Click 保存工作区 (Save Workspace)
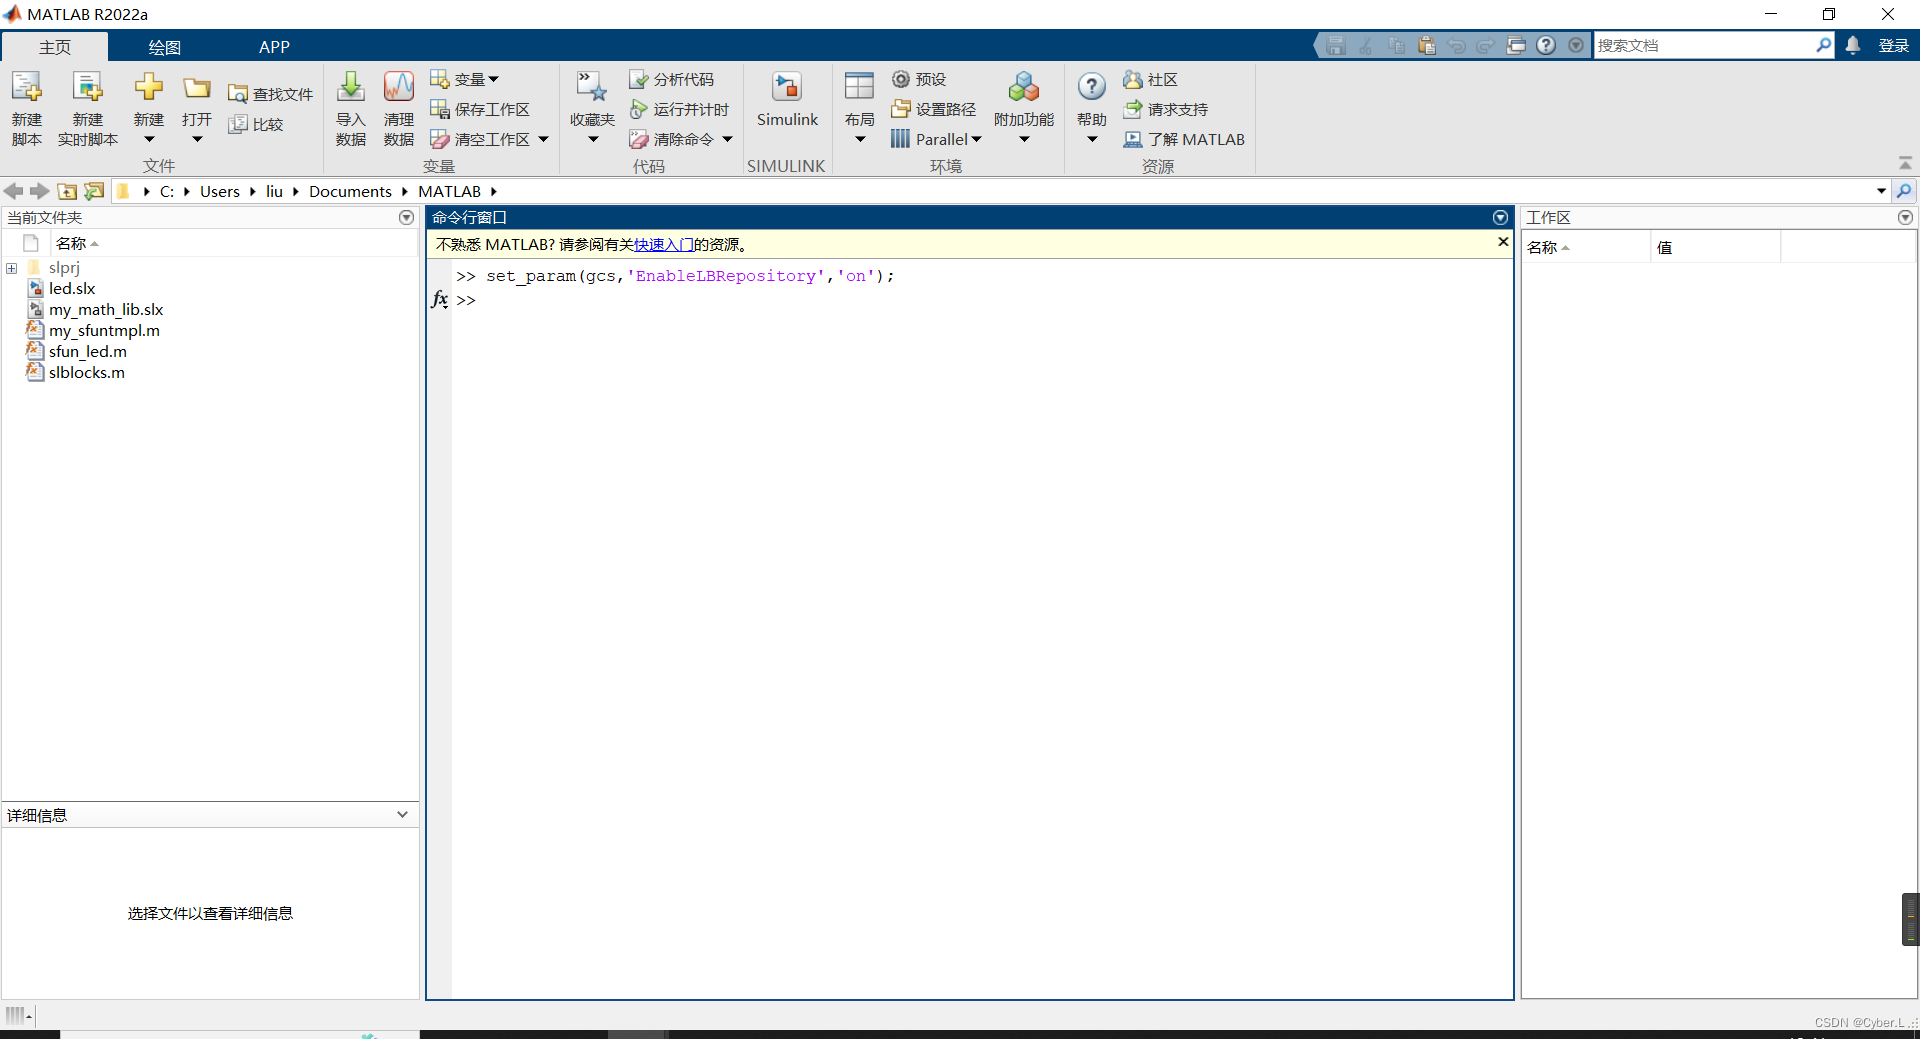Viewport: 1920px width, 1039px height. (480, 109)
